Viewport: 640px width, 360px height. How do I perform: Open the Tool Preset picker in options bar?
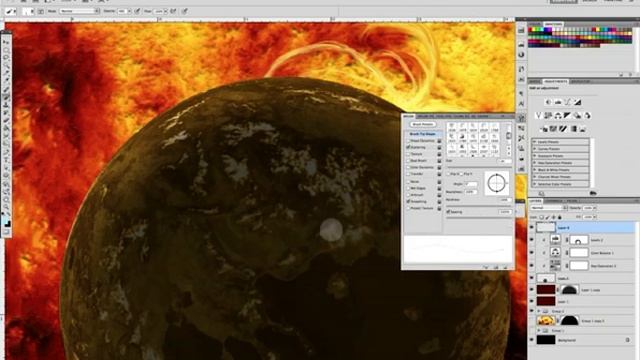tap(11, 11)
